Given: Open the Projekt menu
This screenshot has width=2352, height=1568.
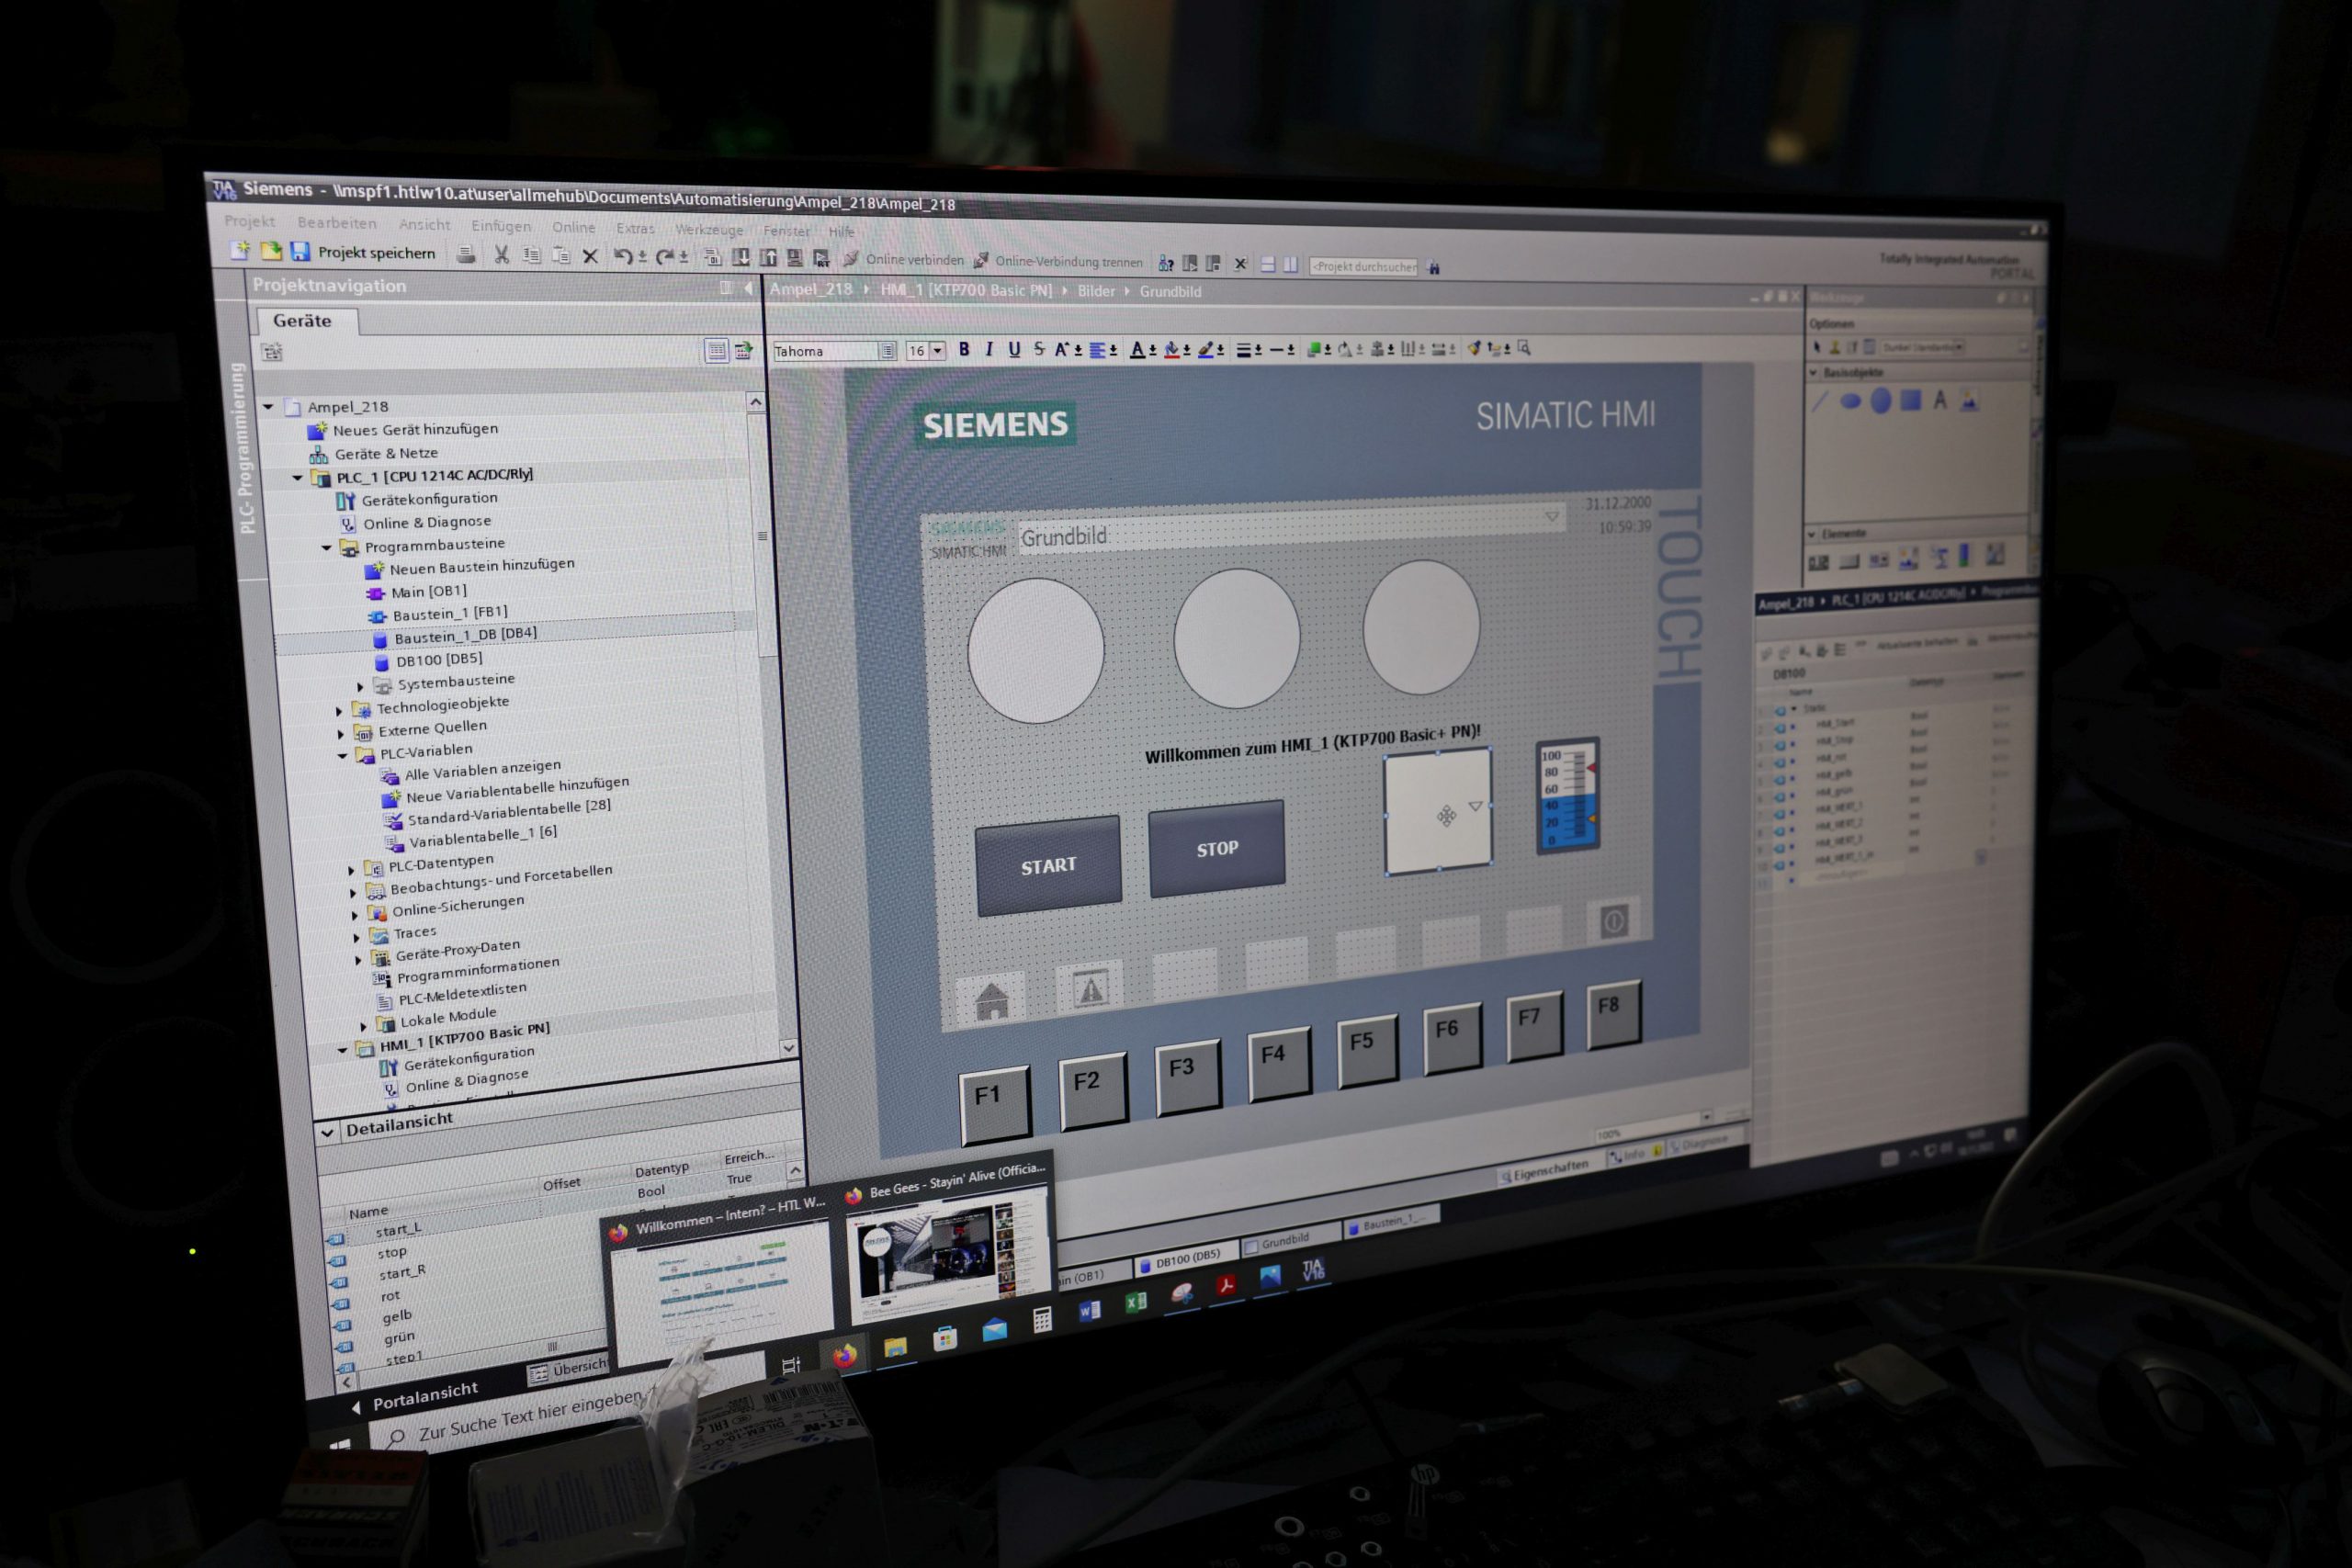Looking at the screenshot, I should pyautogui.click(x=249, y=221).
